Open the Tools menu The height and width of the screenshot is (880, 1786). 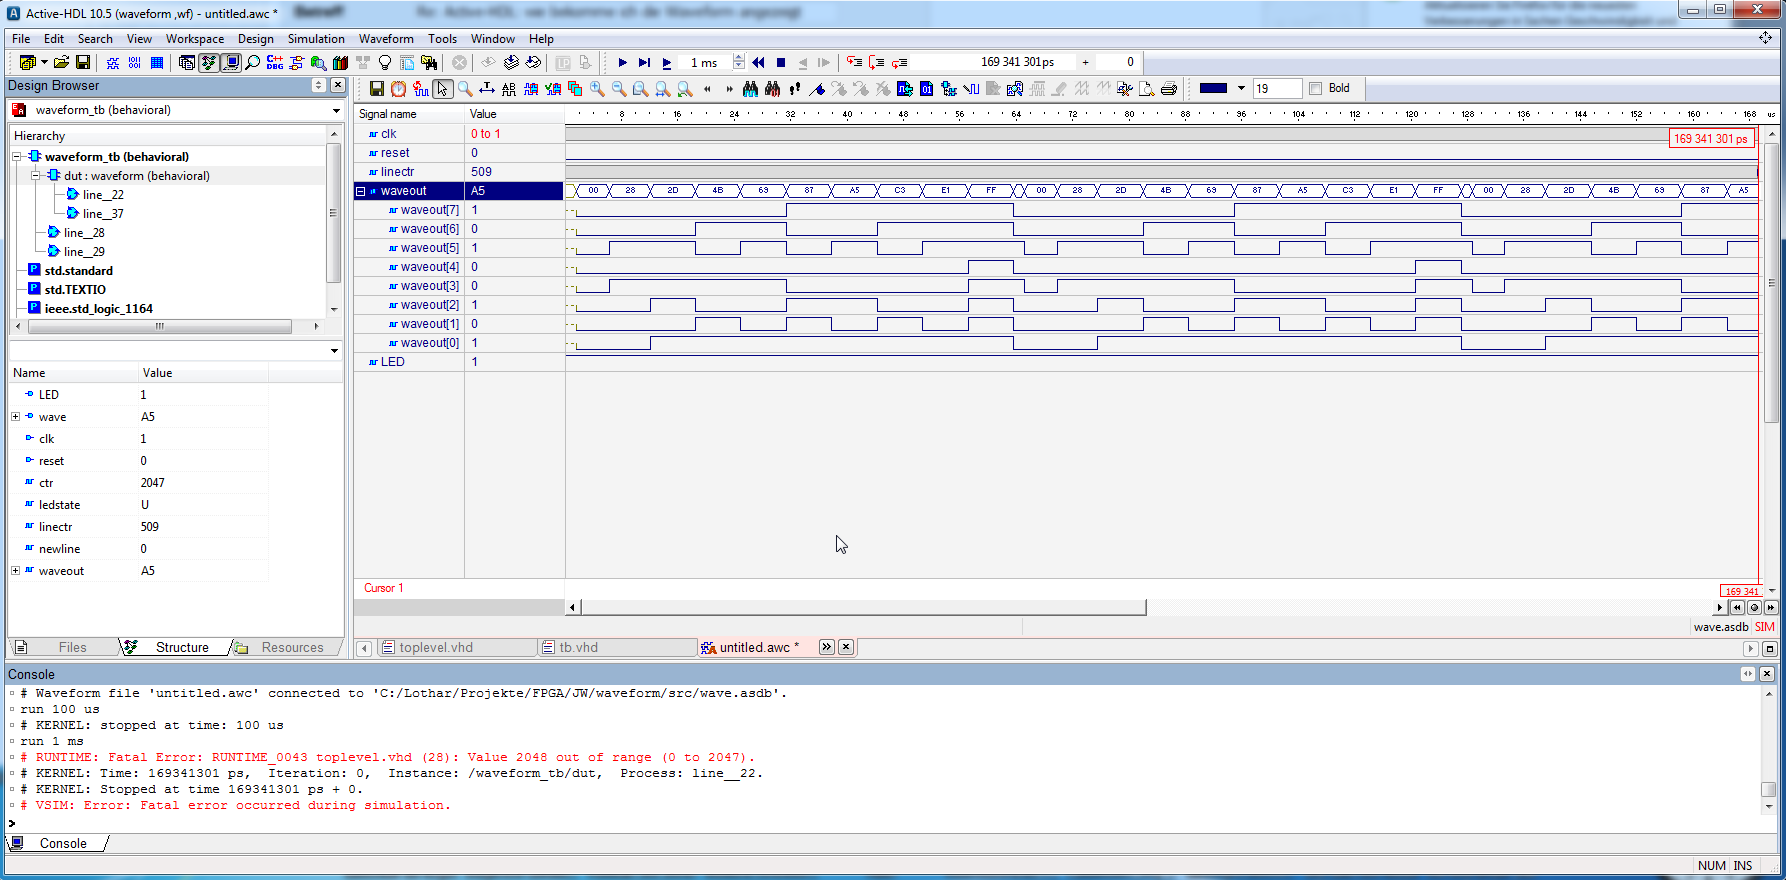(442, 39)
